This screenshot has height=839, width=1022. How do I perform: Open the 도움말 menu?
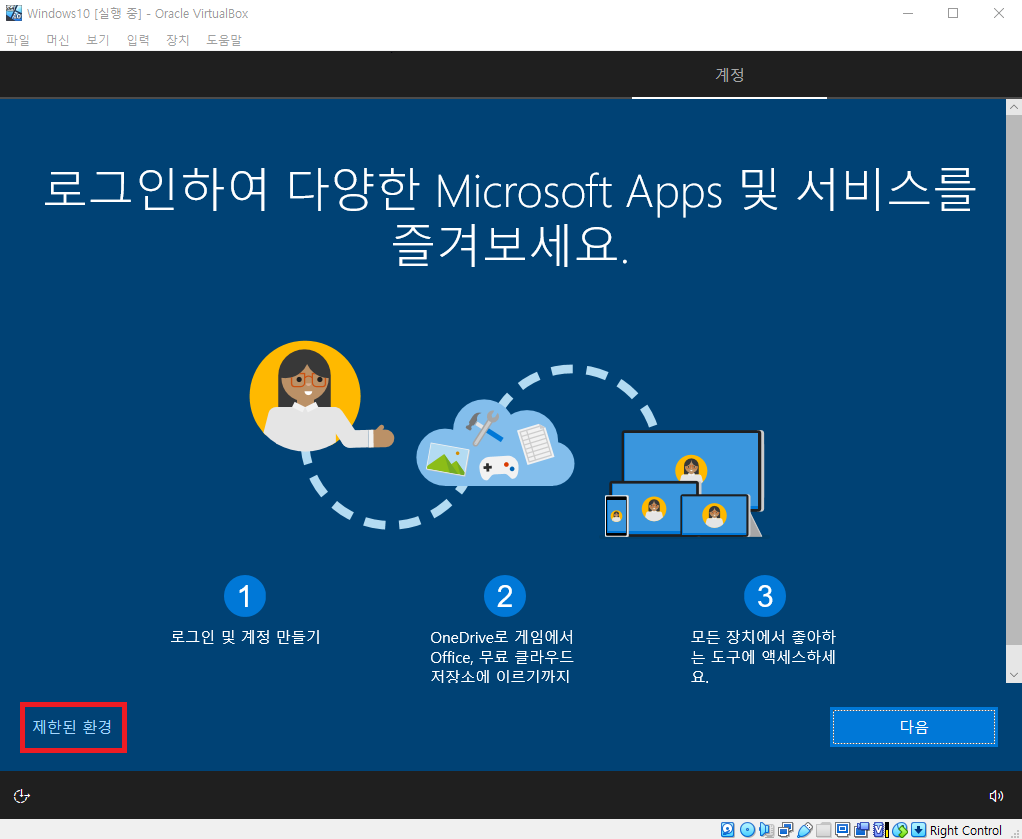pyautogui.click(x=224, y=40)
